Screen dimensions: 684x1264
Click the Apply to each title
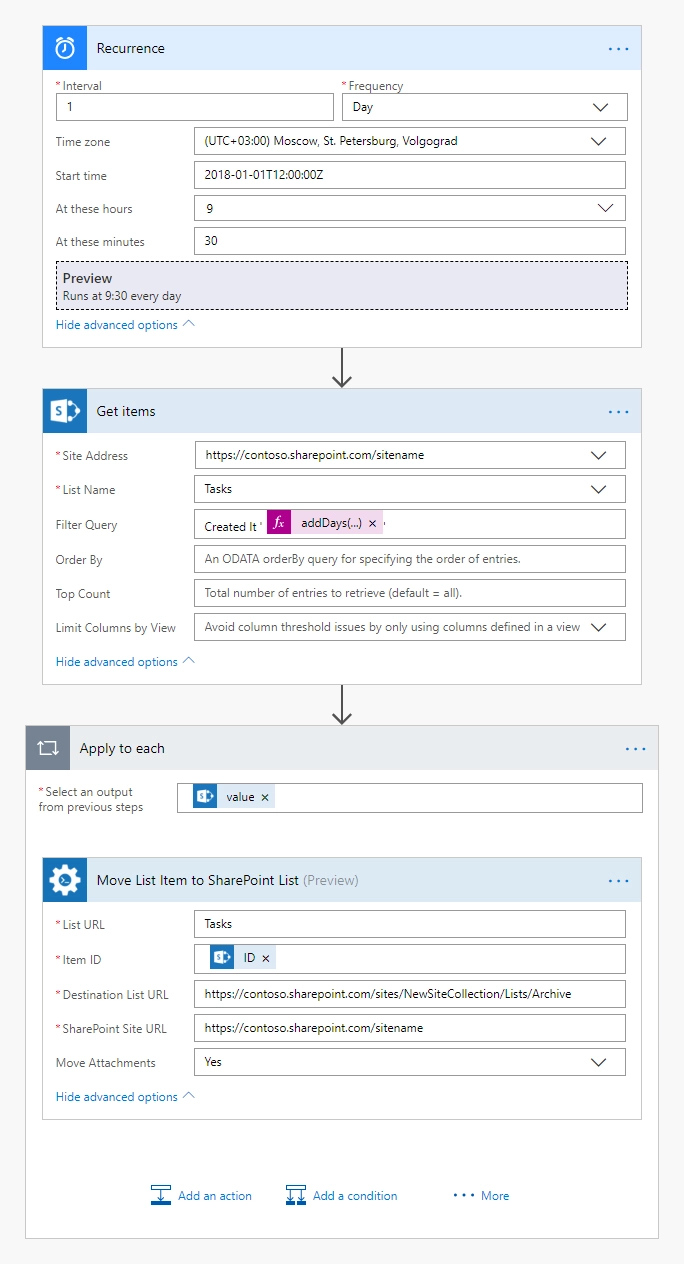pos(122,749)
